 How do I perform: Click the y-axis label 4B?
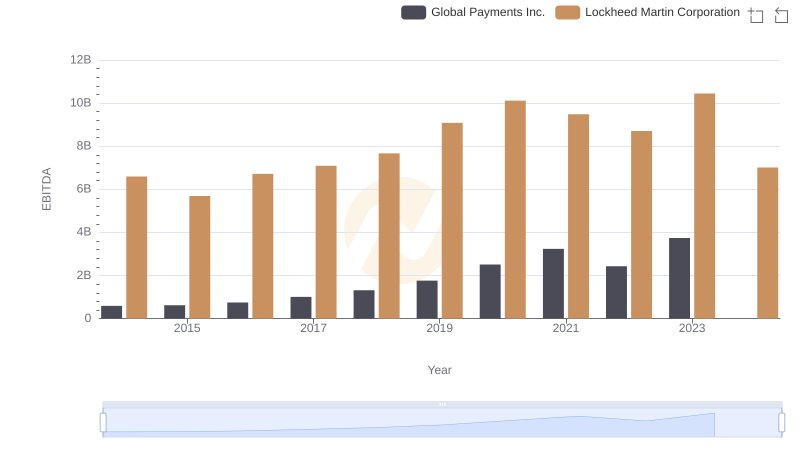(84, 232)
